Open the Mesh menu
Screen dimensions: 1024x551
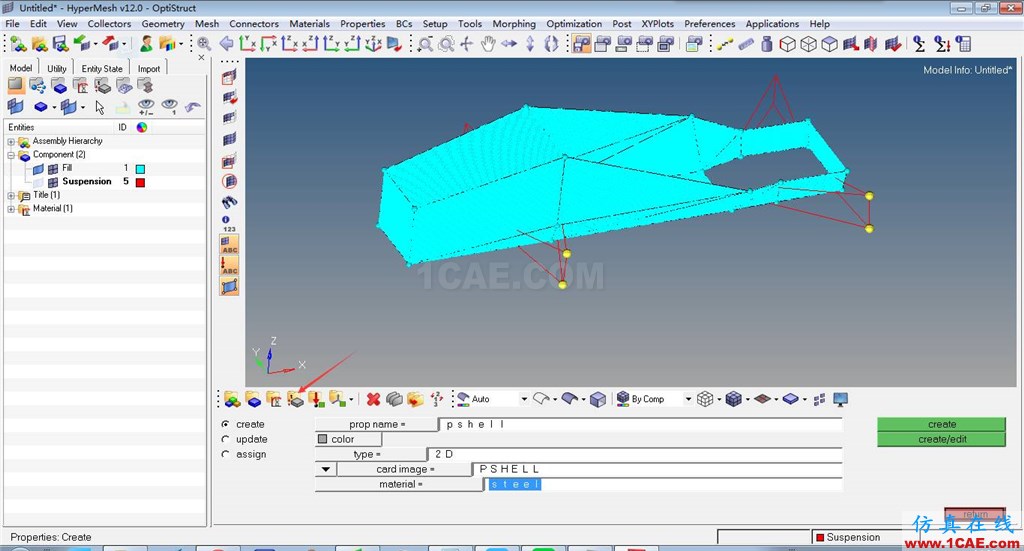pos(207,24)
